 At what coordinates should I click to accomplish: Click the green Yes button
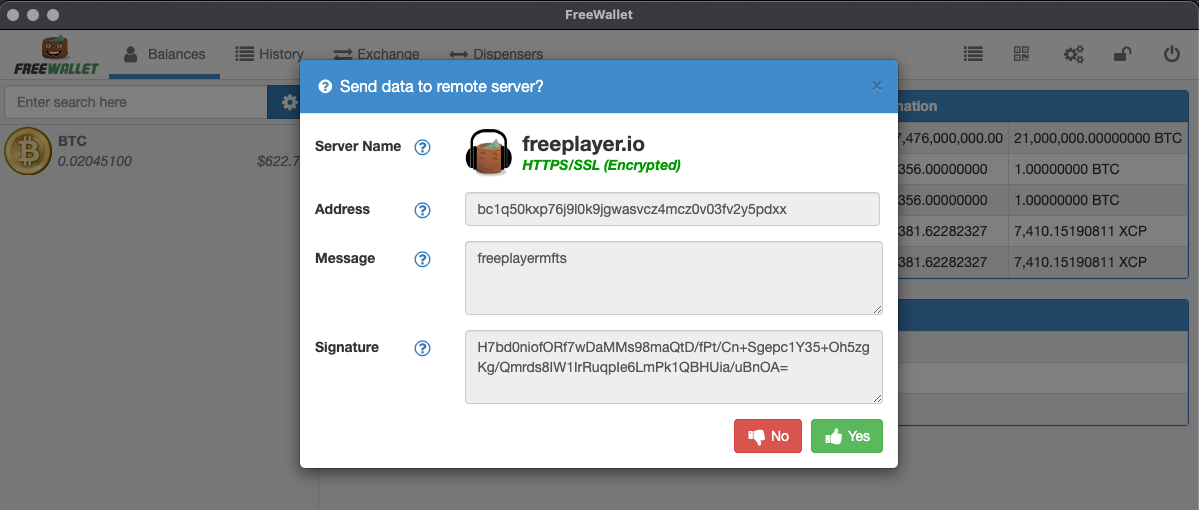coord(846,436)
